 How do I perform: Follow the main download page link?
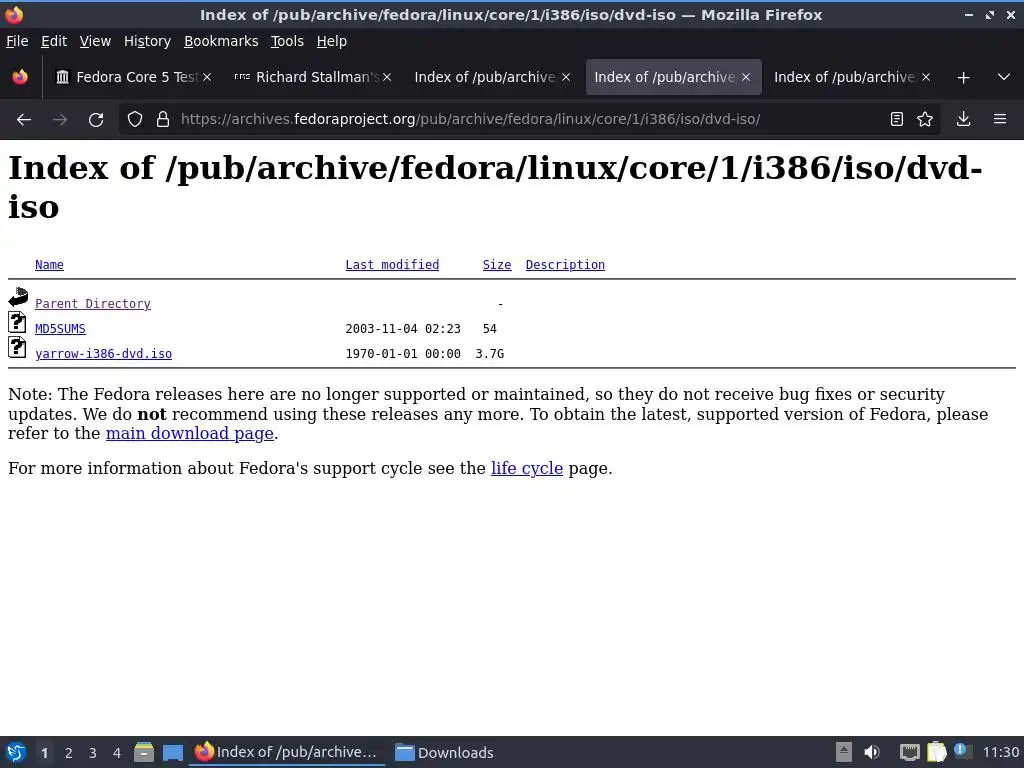pos(189,434)
